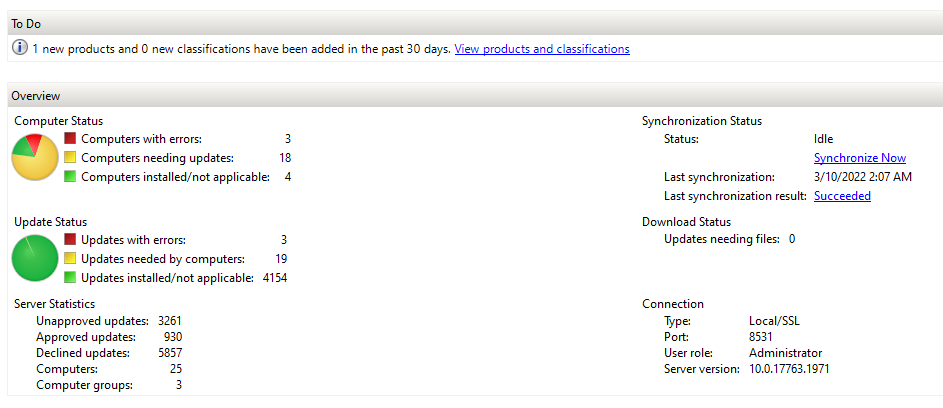Image resolution: width=943 pixels, height=408 pixels.
Task: Open the Succeeded synchronization result link
Action: click(x=842, y=196)
